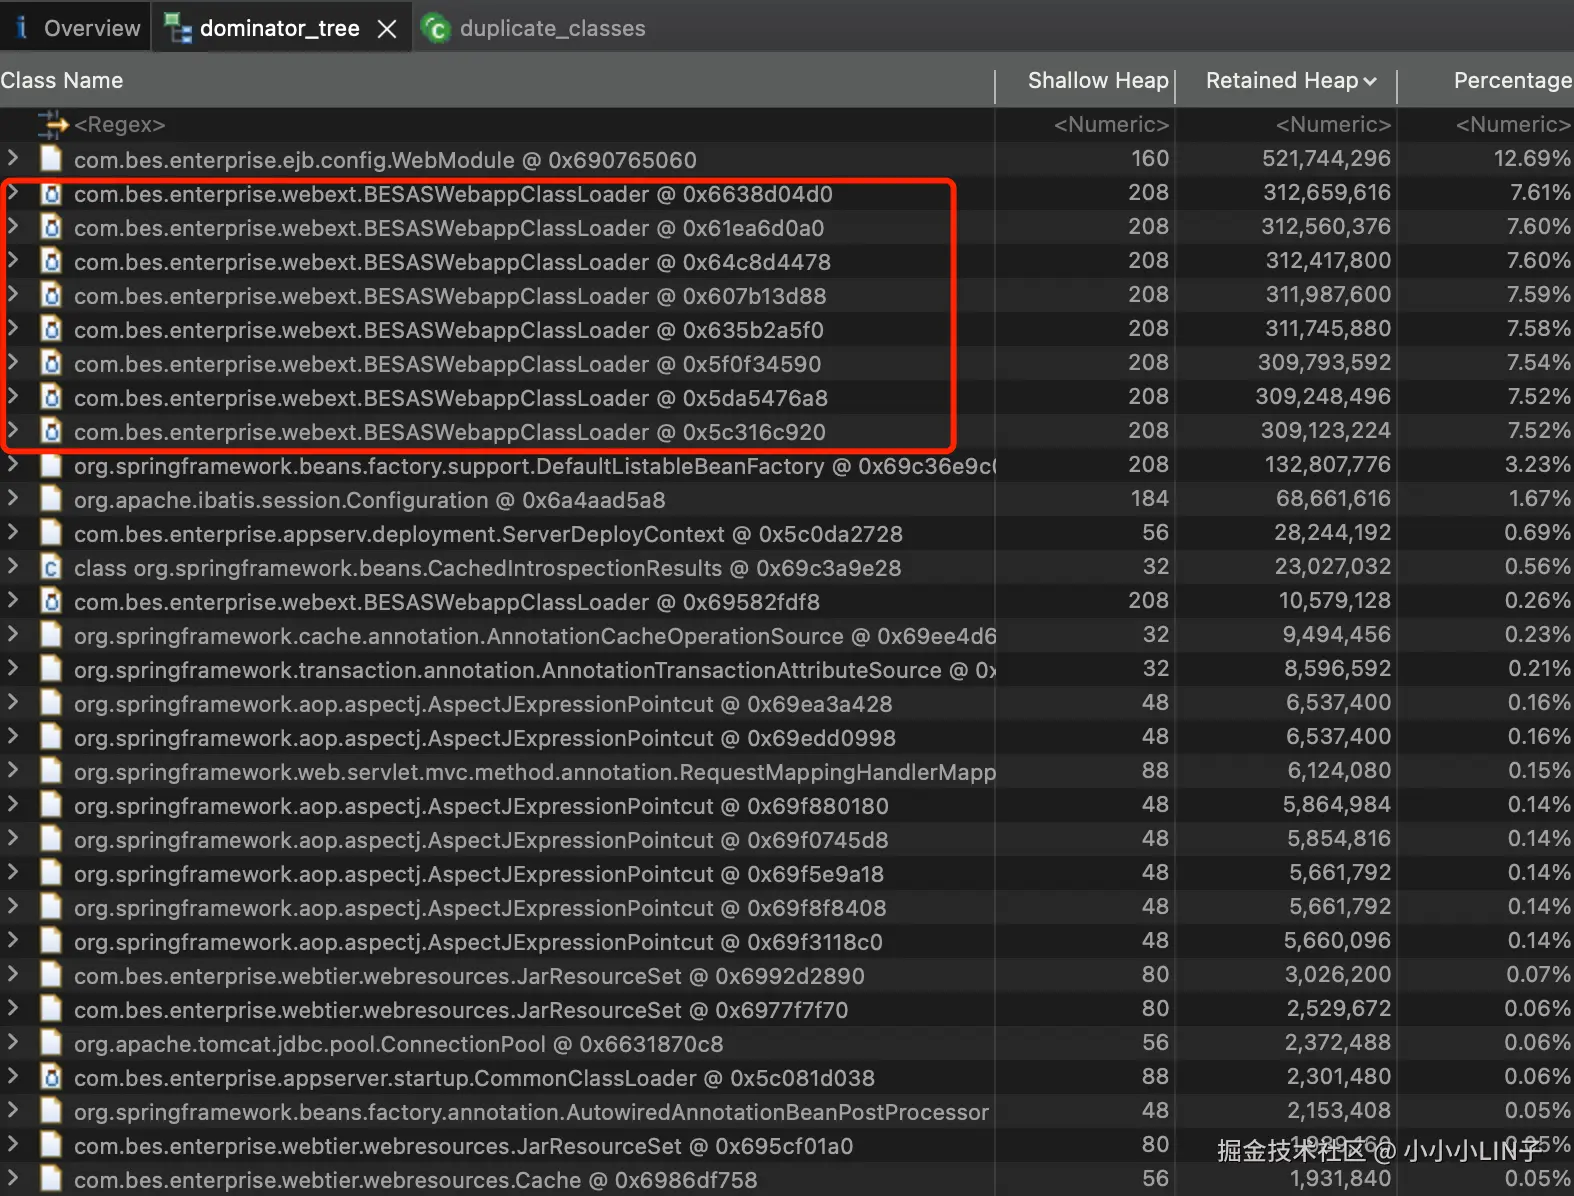Image resolution: width=1574 pixels, height=1196 pixels.
Task: Click the Numeric filter under Retained Heap
Action: [x=1333, y=125]
